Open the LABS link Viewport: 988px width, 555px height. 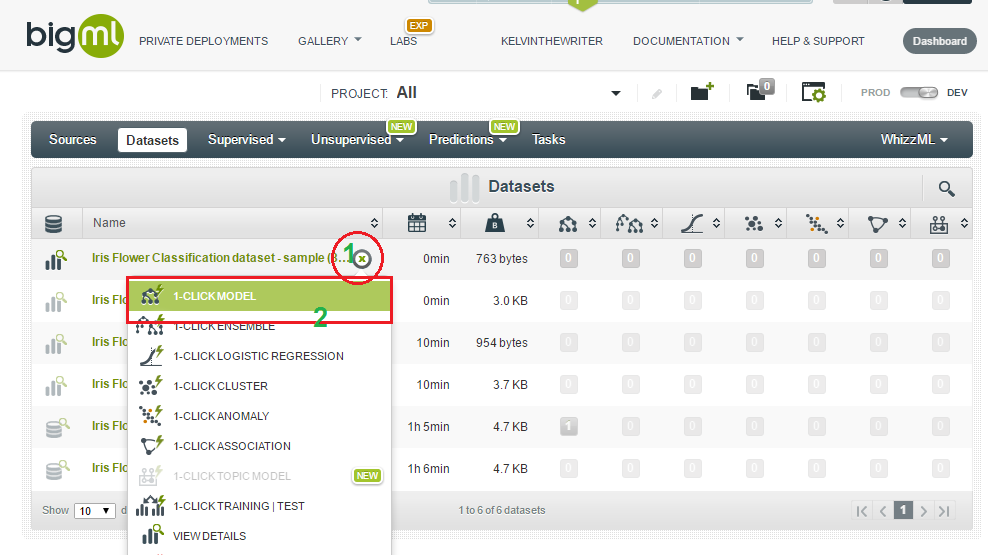click(403, 41)
